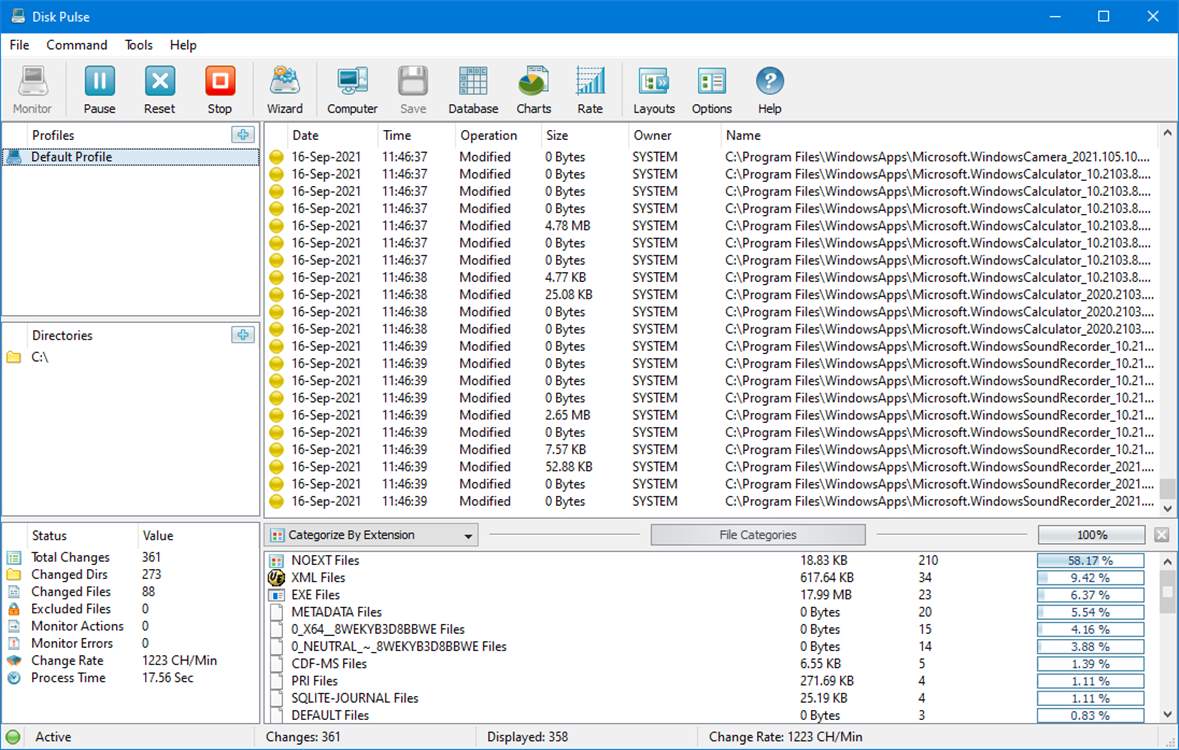Select the SQLITE-JOURNAL Files row
The width and height of the screenshot is (1179, 750).
point(712,698)
